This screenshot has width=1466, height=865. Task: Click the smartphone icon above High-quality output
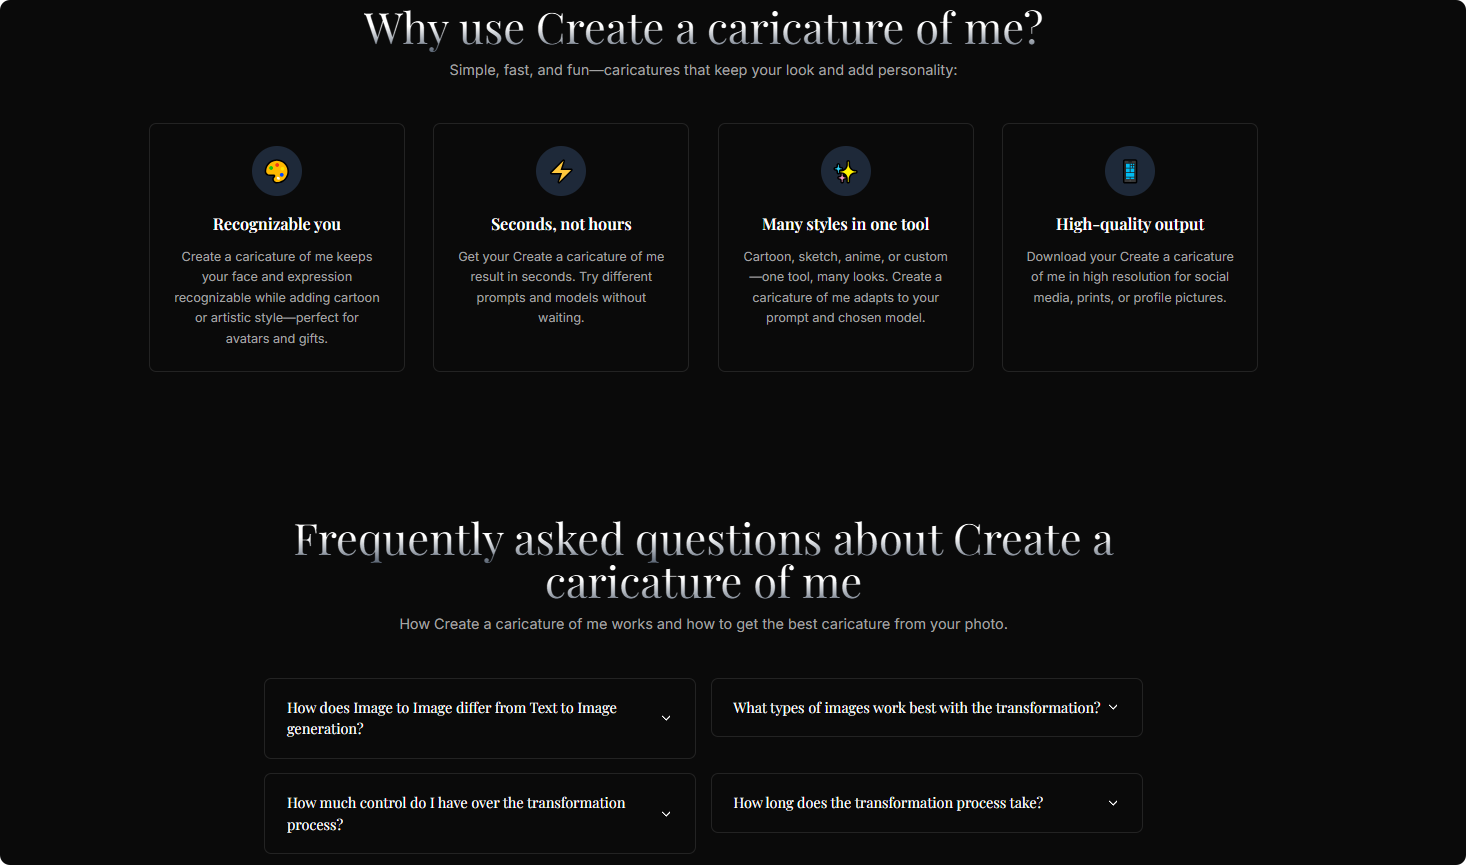pos(1129,170)
